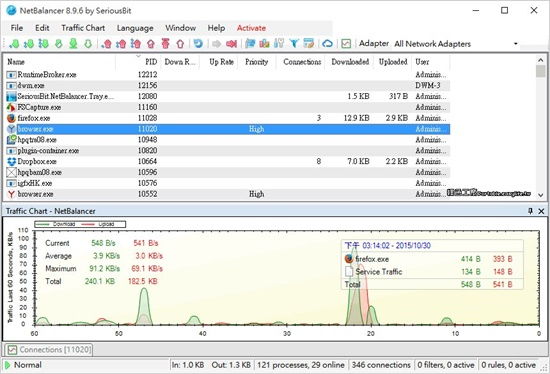
Task: Select the firefox.exe row with PID 11028
Action: click(x=227, y=118)
